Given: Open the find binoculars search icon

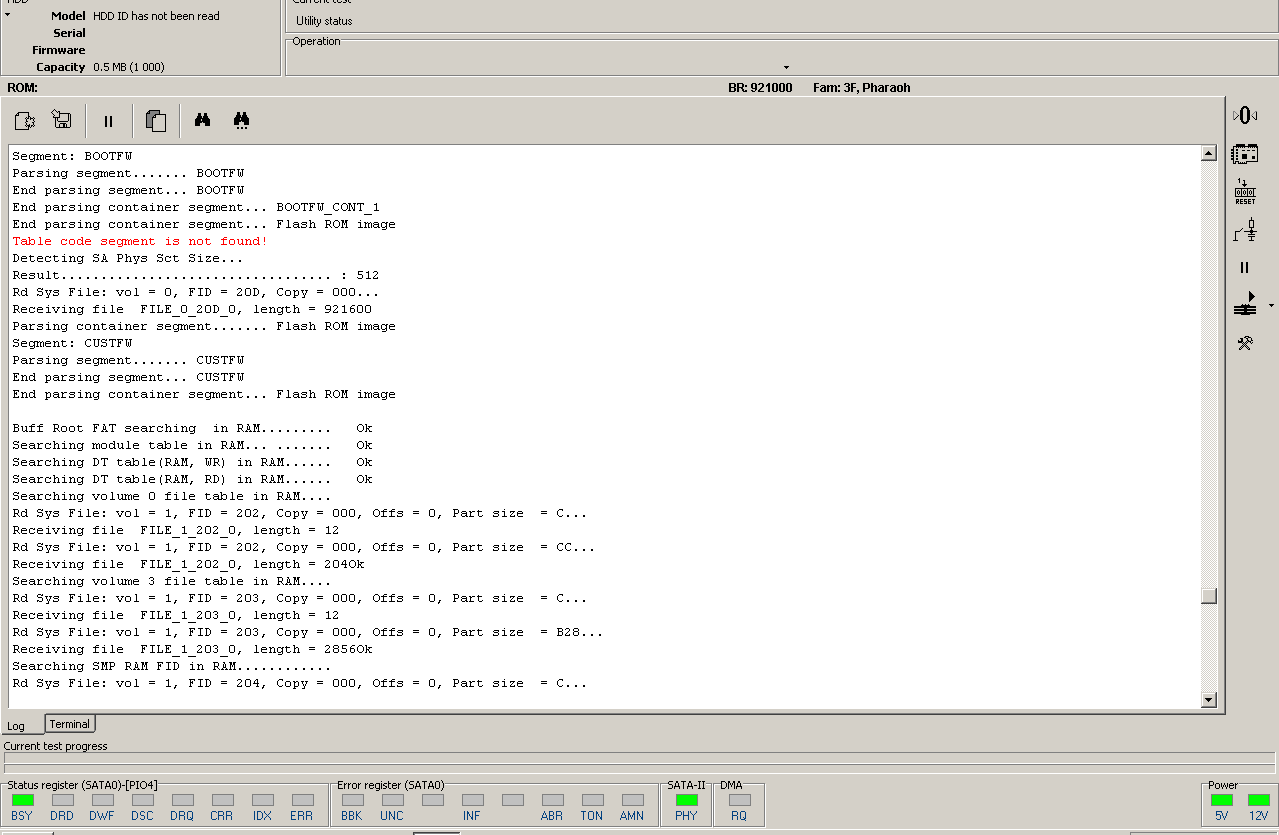Looking at the screenshot, I should pos(202,120).
